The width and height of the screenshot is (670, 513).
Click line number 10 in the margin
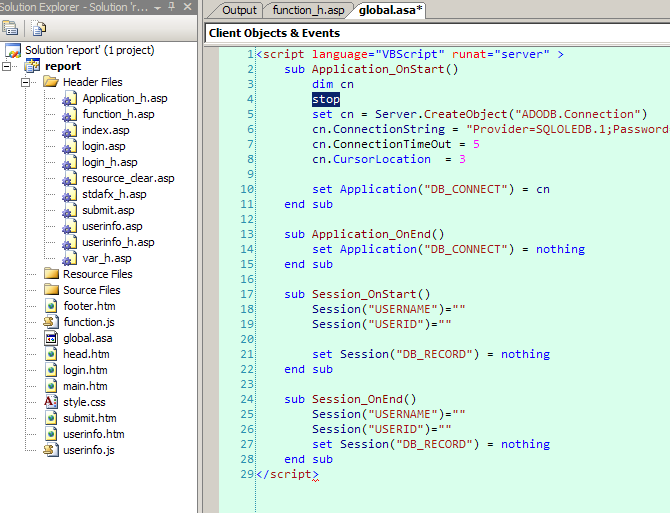tap(247, 189)
